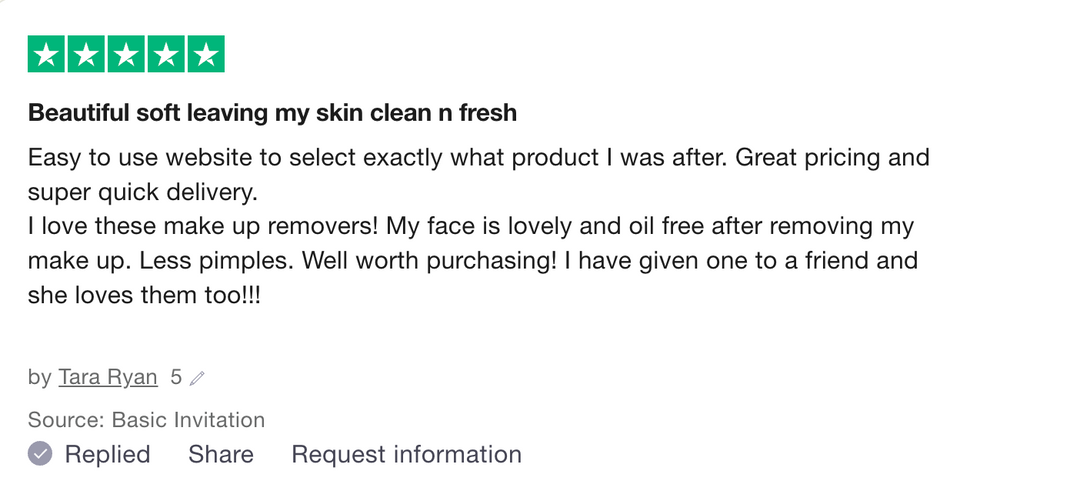The height and width of the screenshot is (491, 1080).
Task: Click the first green rating star
Action: [x=47, y=55]
